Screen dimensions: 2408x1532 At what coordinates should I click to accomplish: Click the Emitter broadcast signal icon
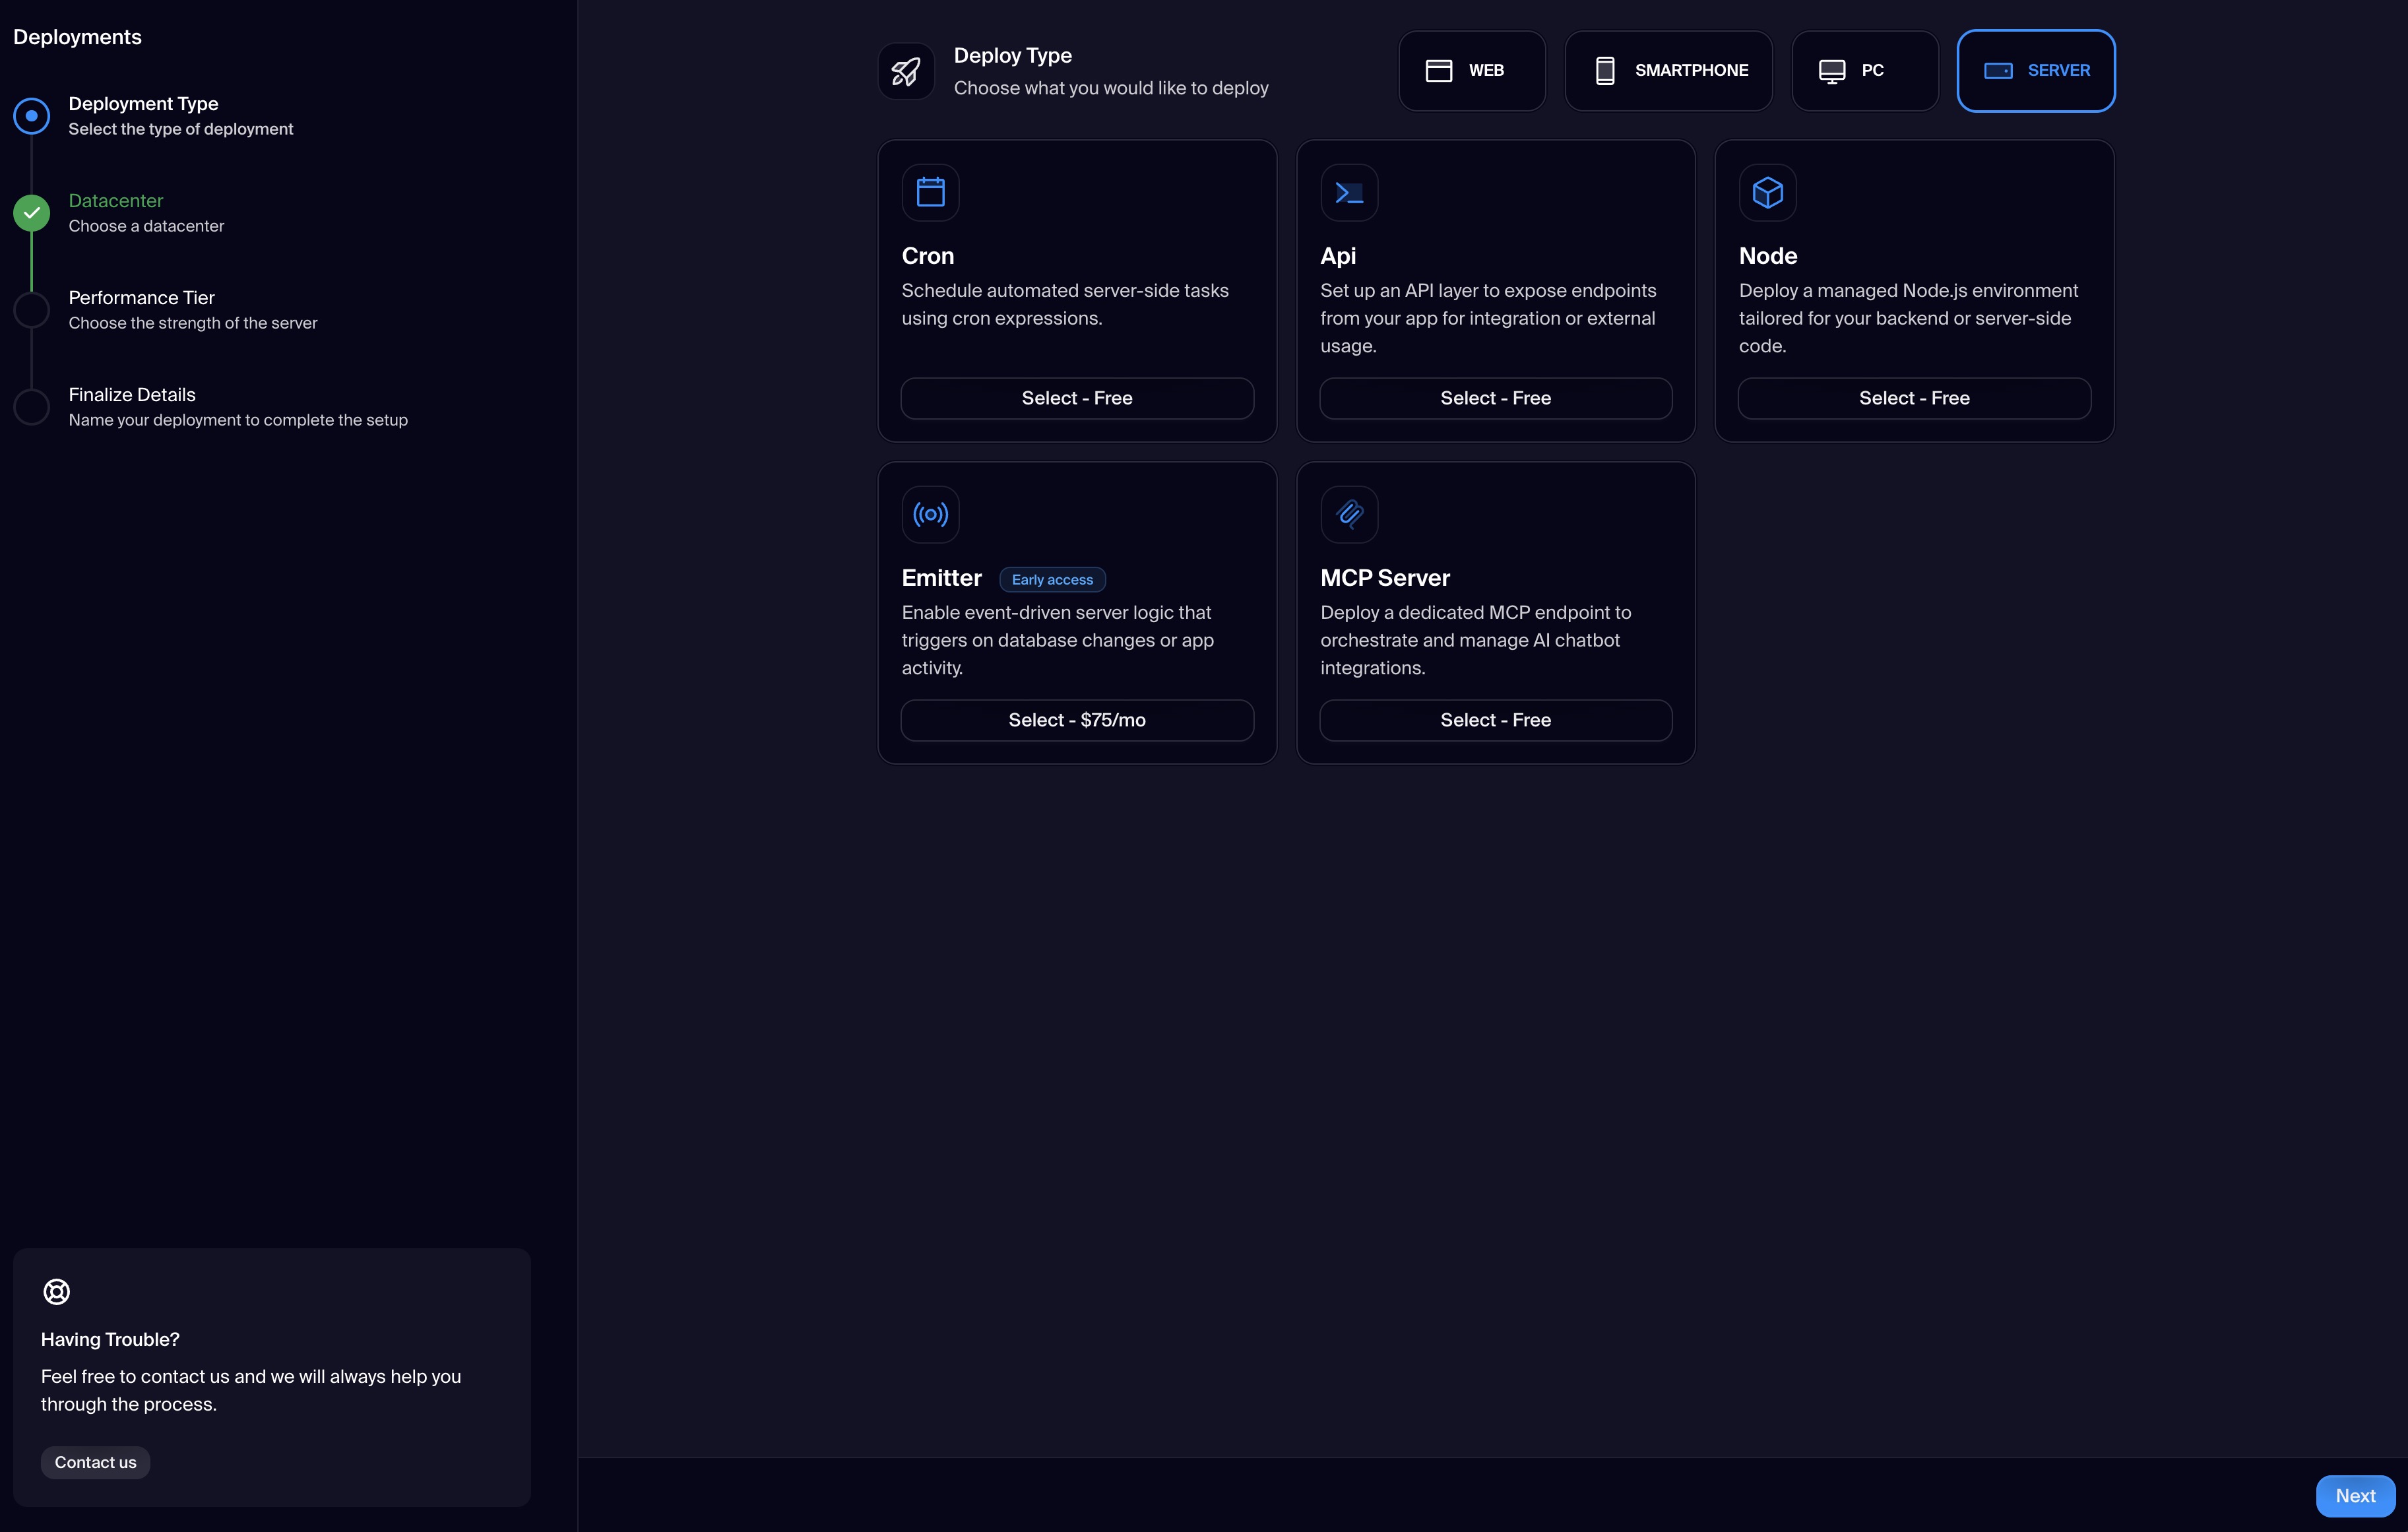(930, 514)
